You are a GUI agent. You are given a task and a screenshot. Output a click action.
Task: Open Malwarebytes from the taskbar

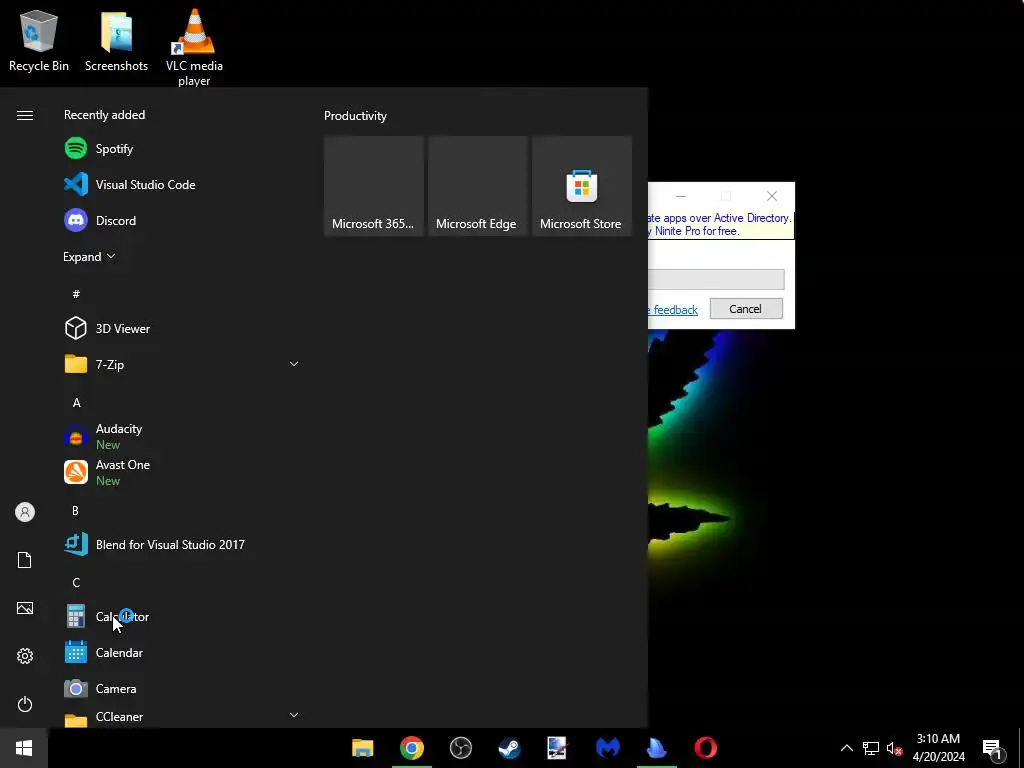pyautogui.click(x=607, y=748)
